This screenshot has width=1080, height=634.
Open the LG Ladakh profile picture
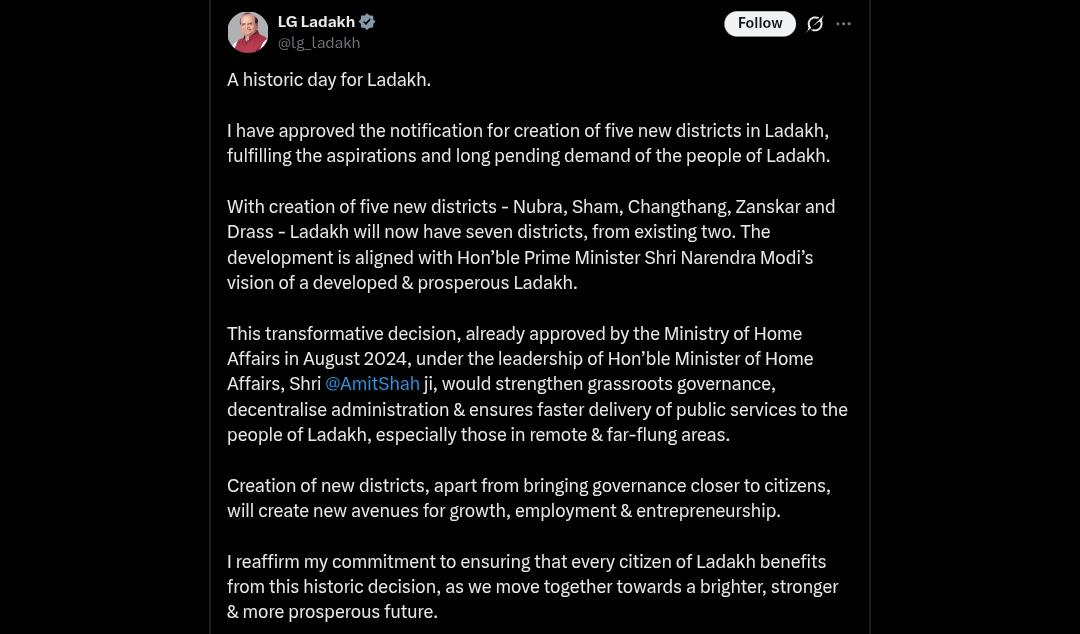click(248, 32)
